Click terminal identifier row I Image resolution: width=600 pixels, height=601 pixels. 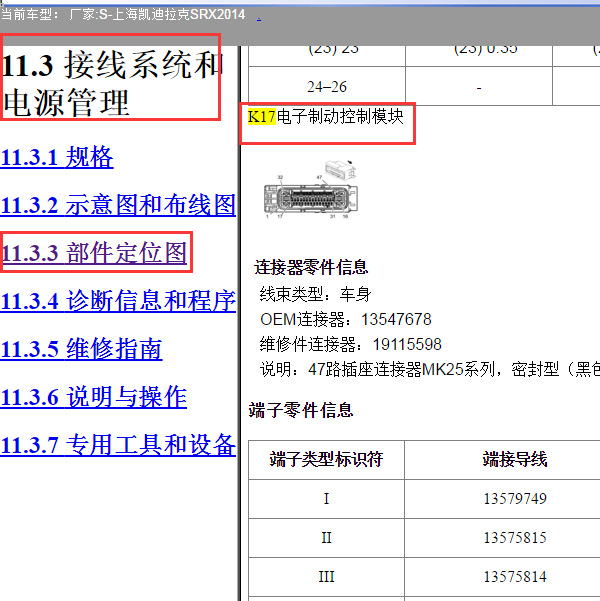click(326, 499)
